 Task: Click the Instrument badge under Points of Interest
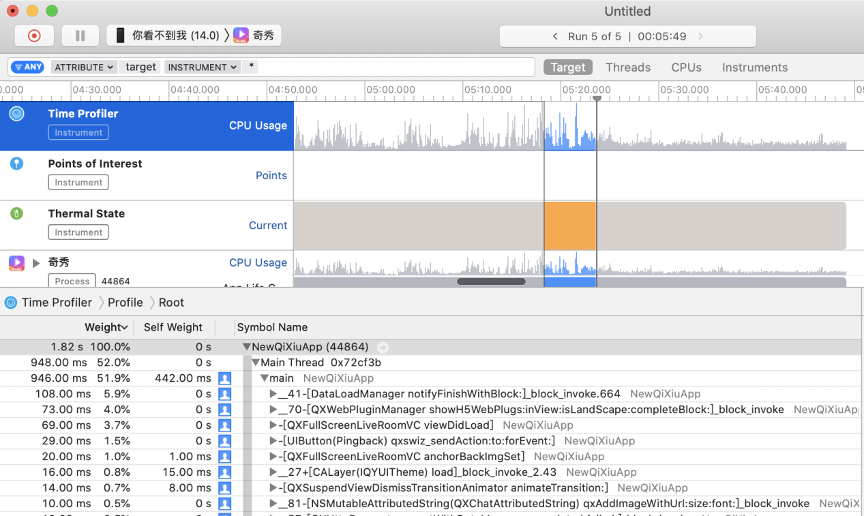point(78,182)
